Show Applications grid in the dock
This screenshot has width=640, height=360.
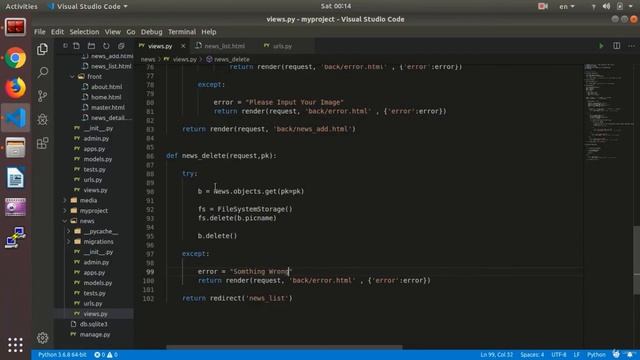click(16, 345)
